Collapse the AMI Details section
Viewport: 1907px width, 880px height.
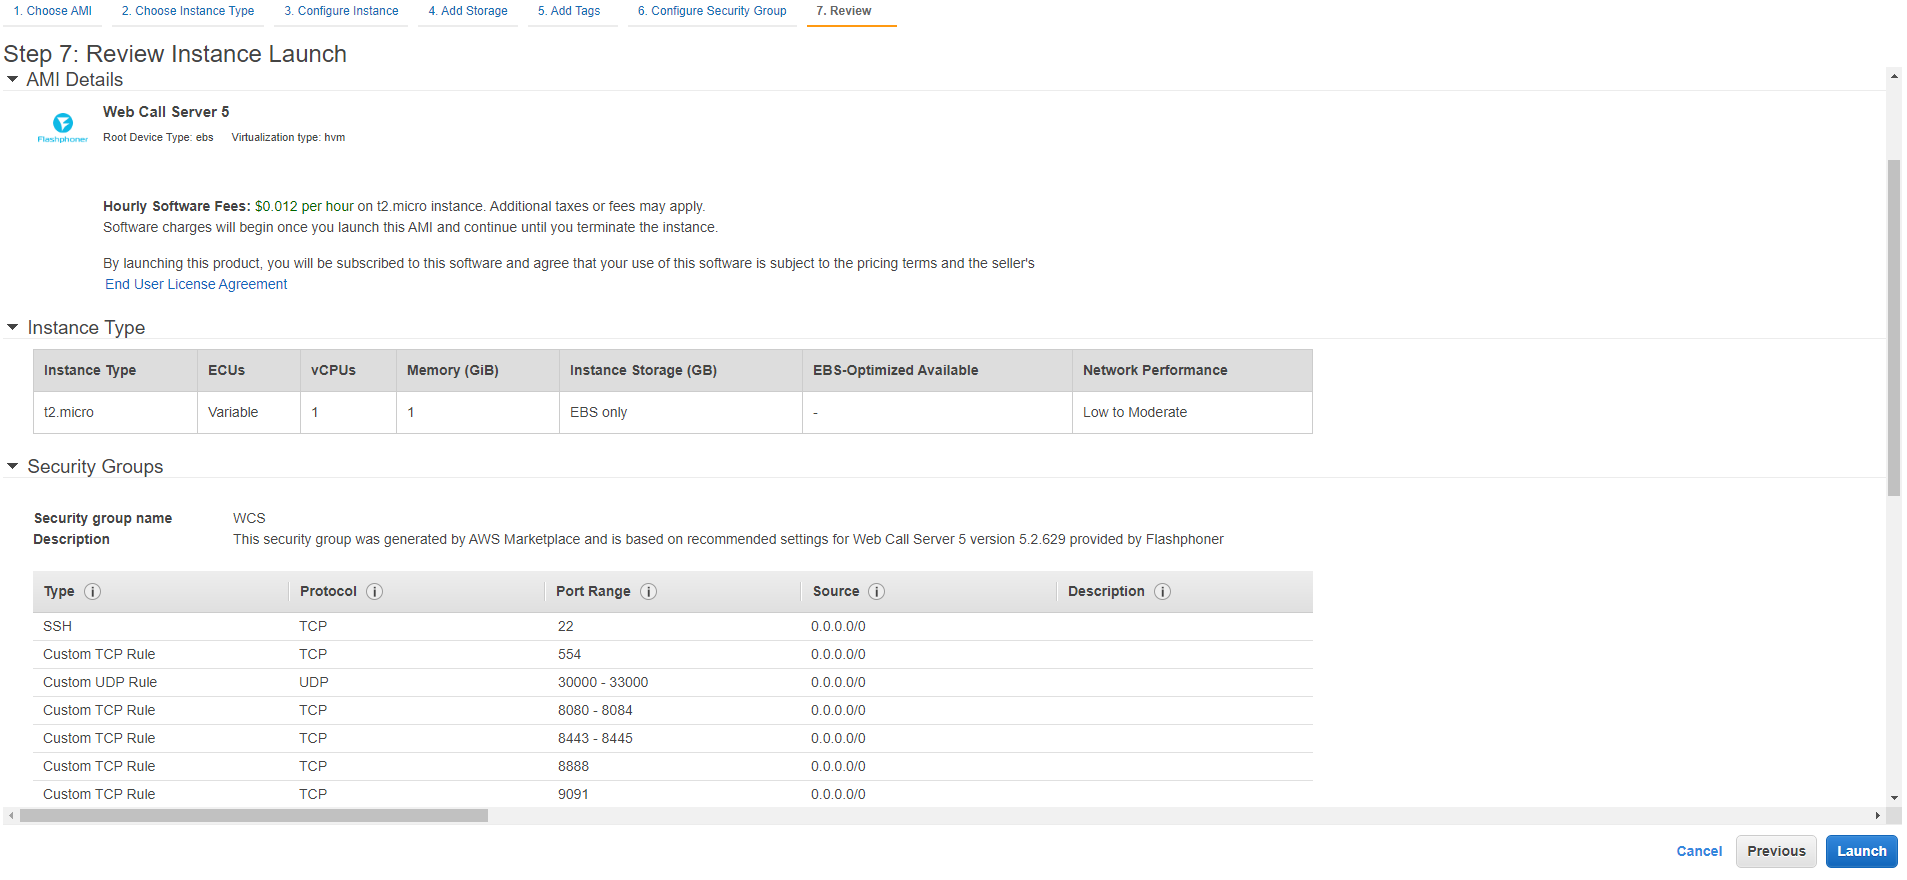13,80
